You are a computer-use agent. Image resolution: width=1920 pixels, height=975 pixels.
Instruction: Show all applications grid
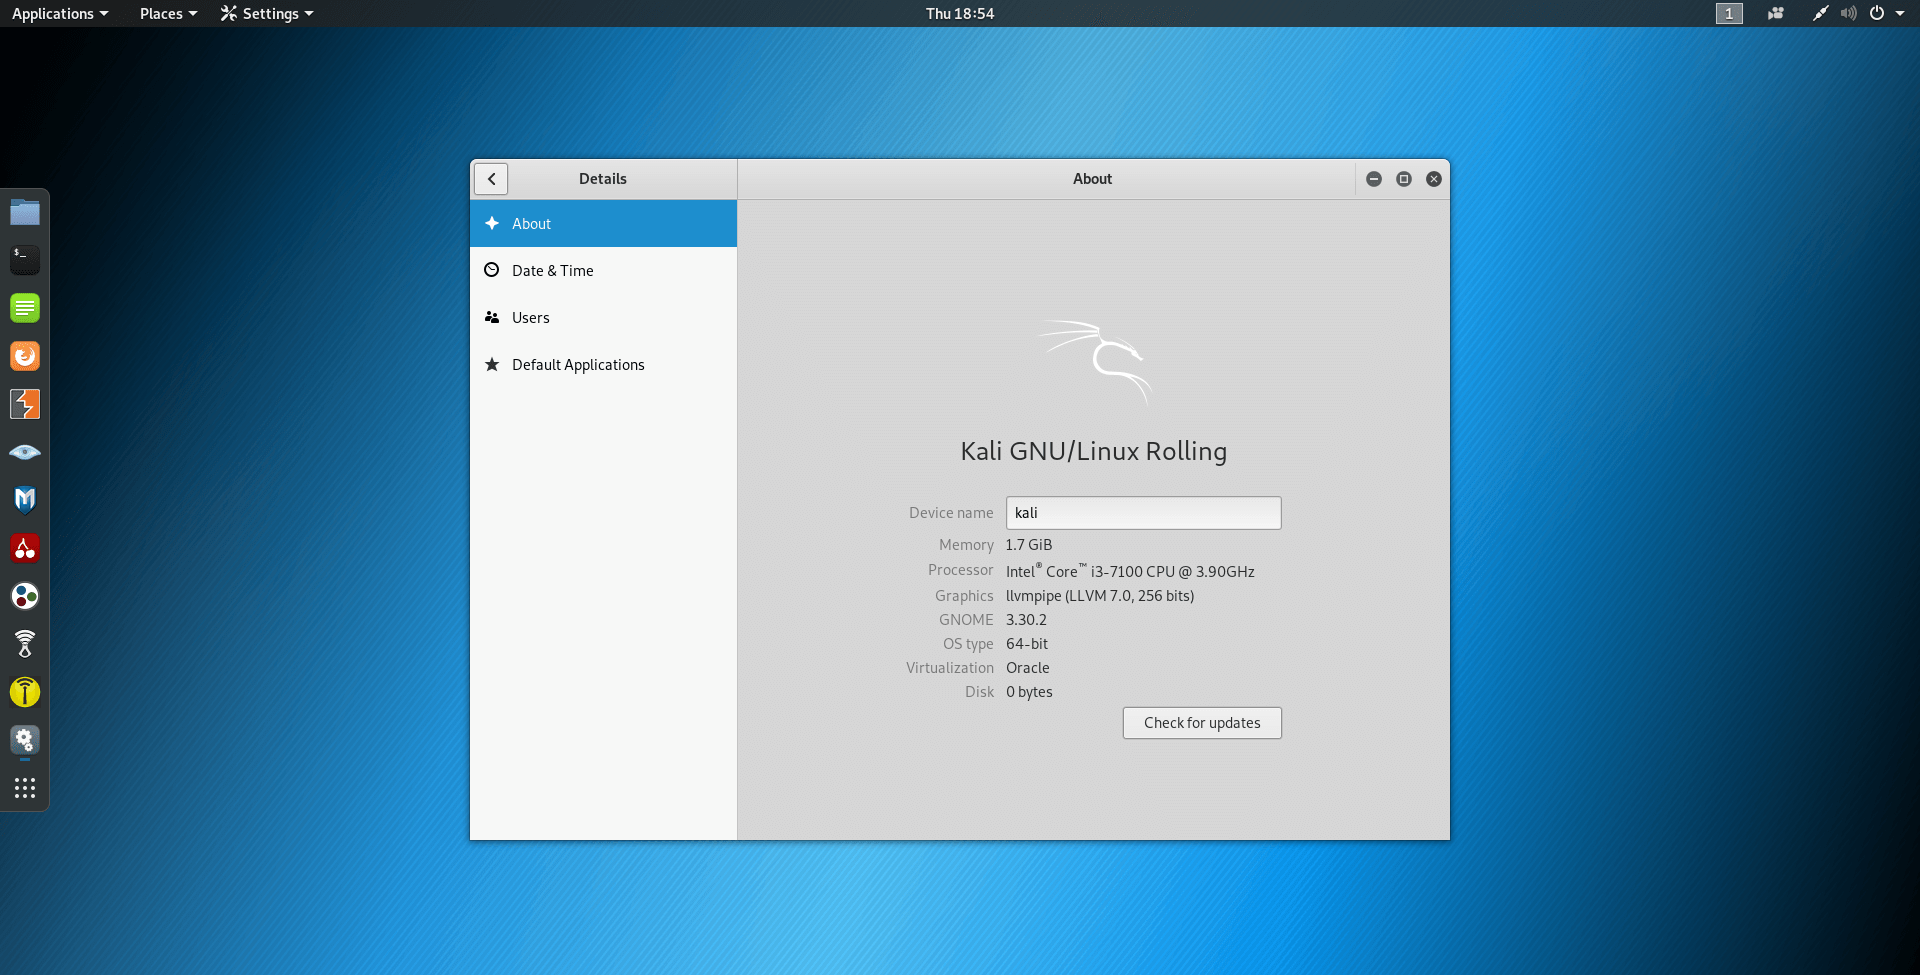25,788
